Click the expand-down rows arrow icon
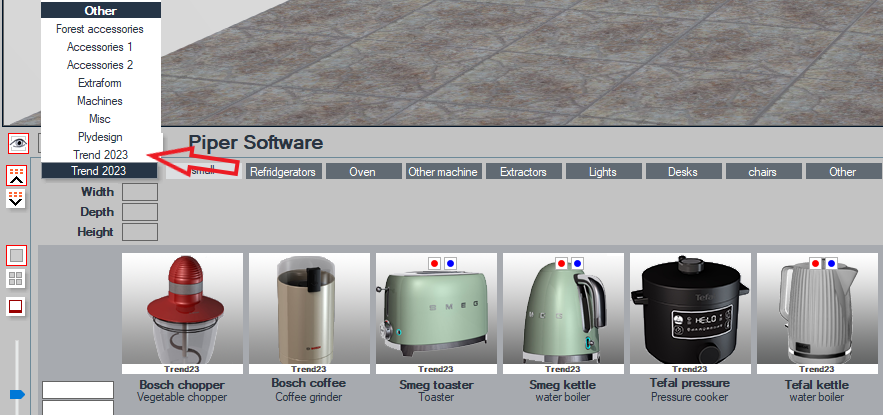The width and height of the screenshot is (883, 415). pos(17,198)
